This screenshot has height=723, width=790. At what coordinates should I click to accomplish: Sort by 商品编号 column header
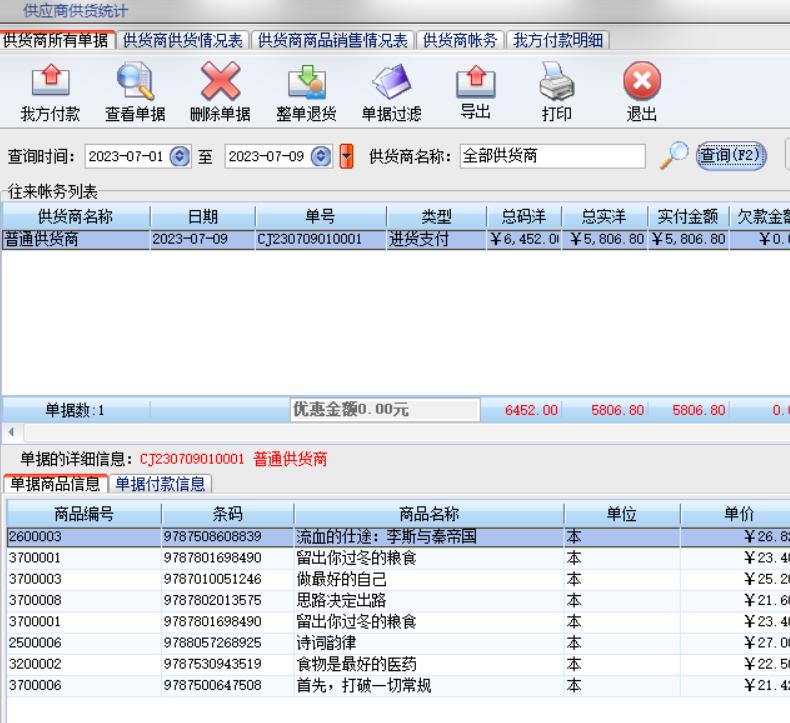84,514
